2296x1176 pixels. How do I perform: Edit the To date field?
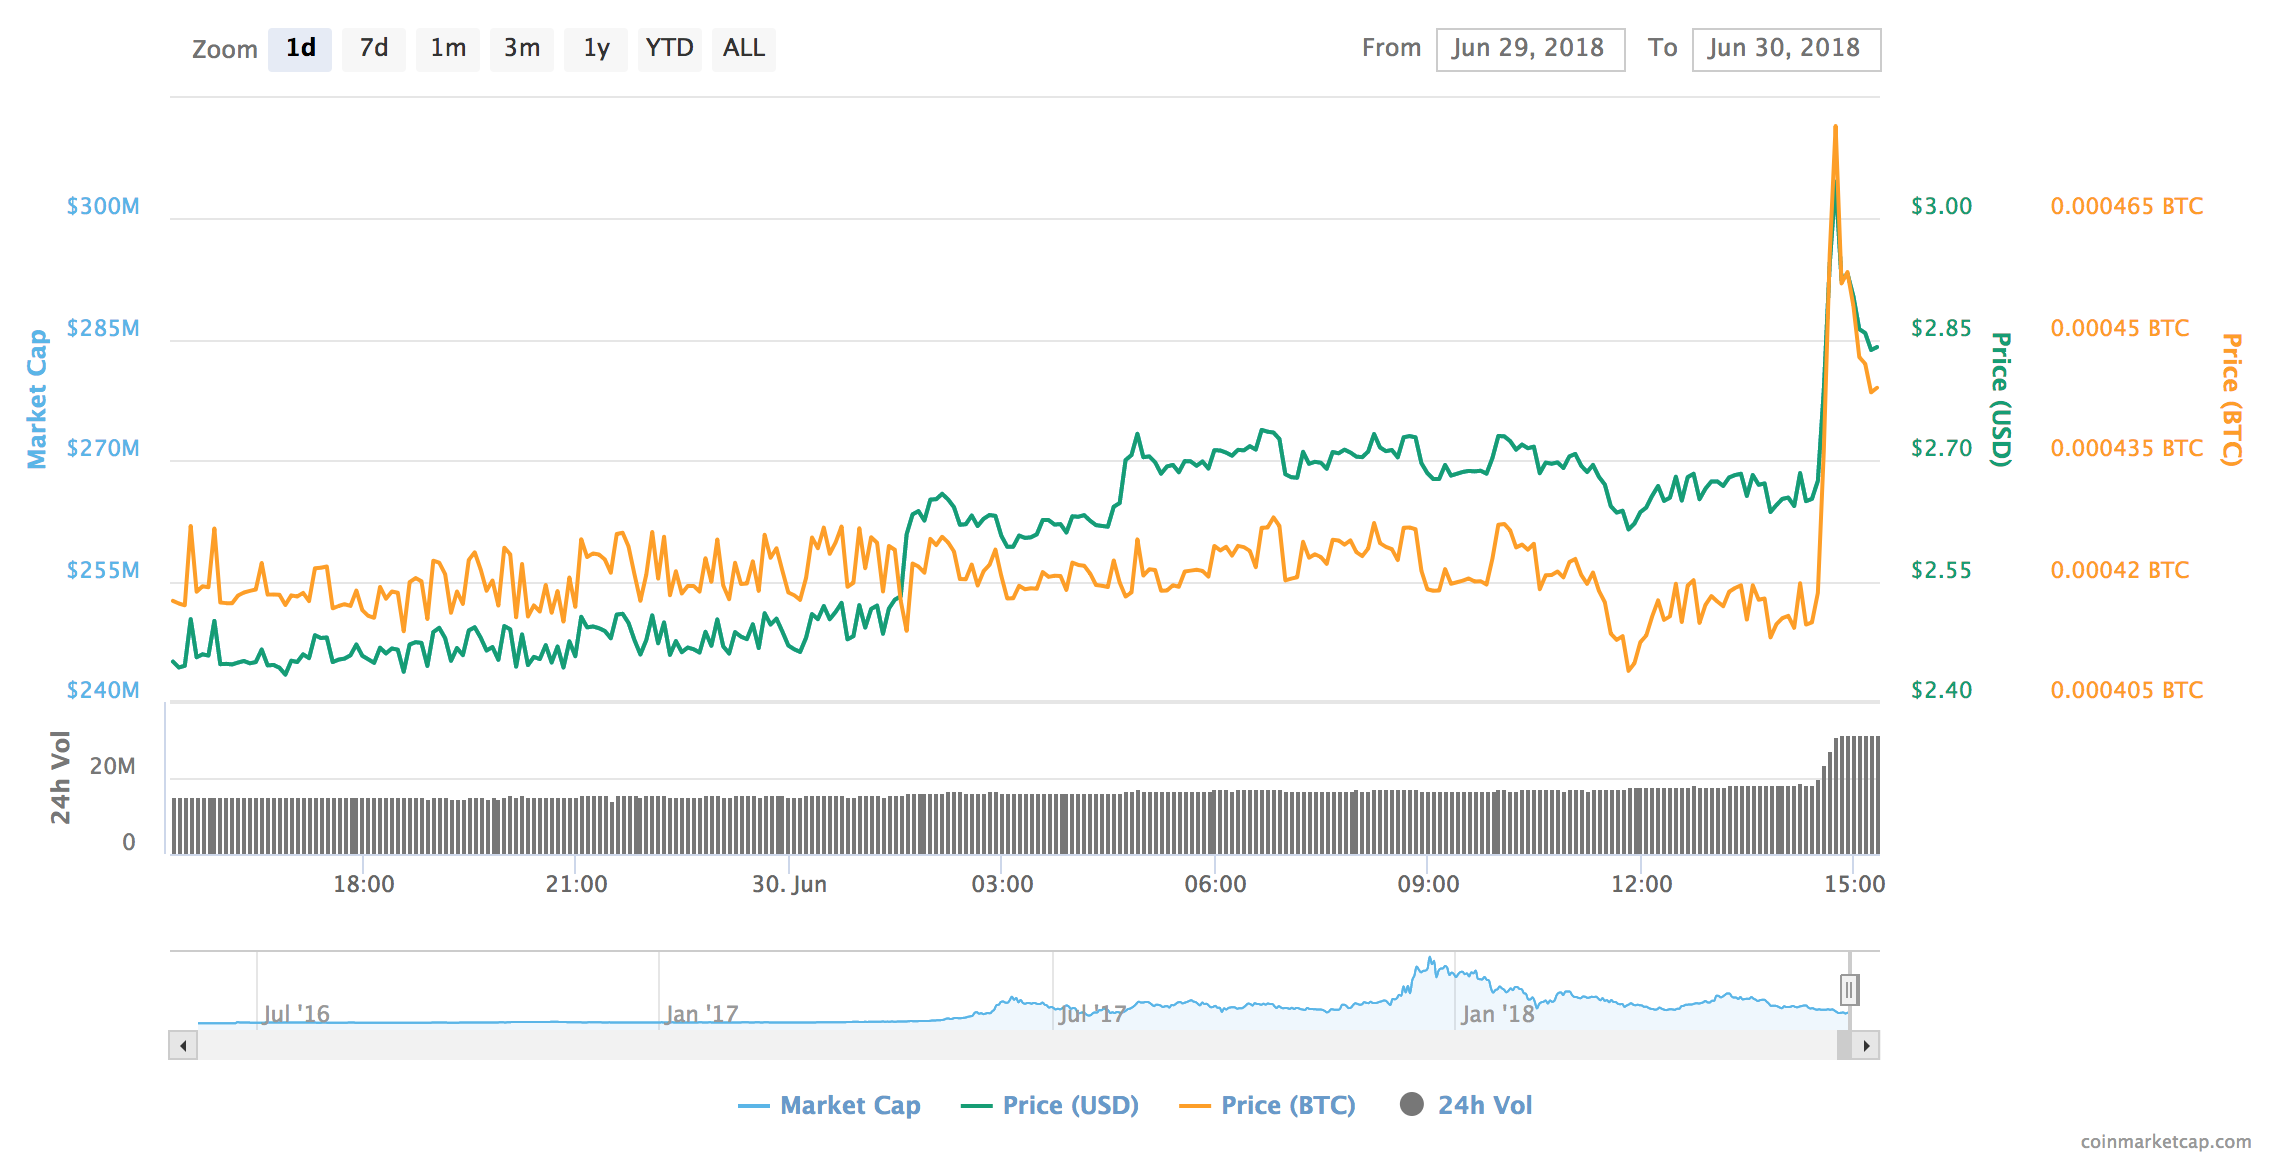[x=1786, y=49]
